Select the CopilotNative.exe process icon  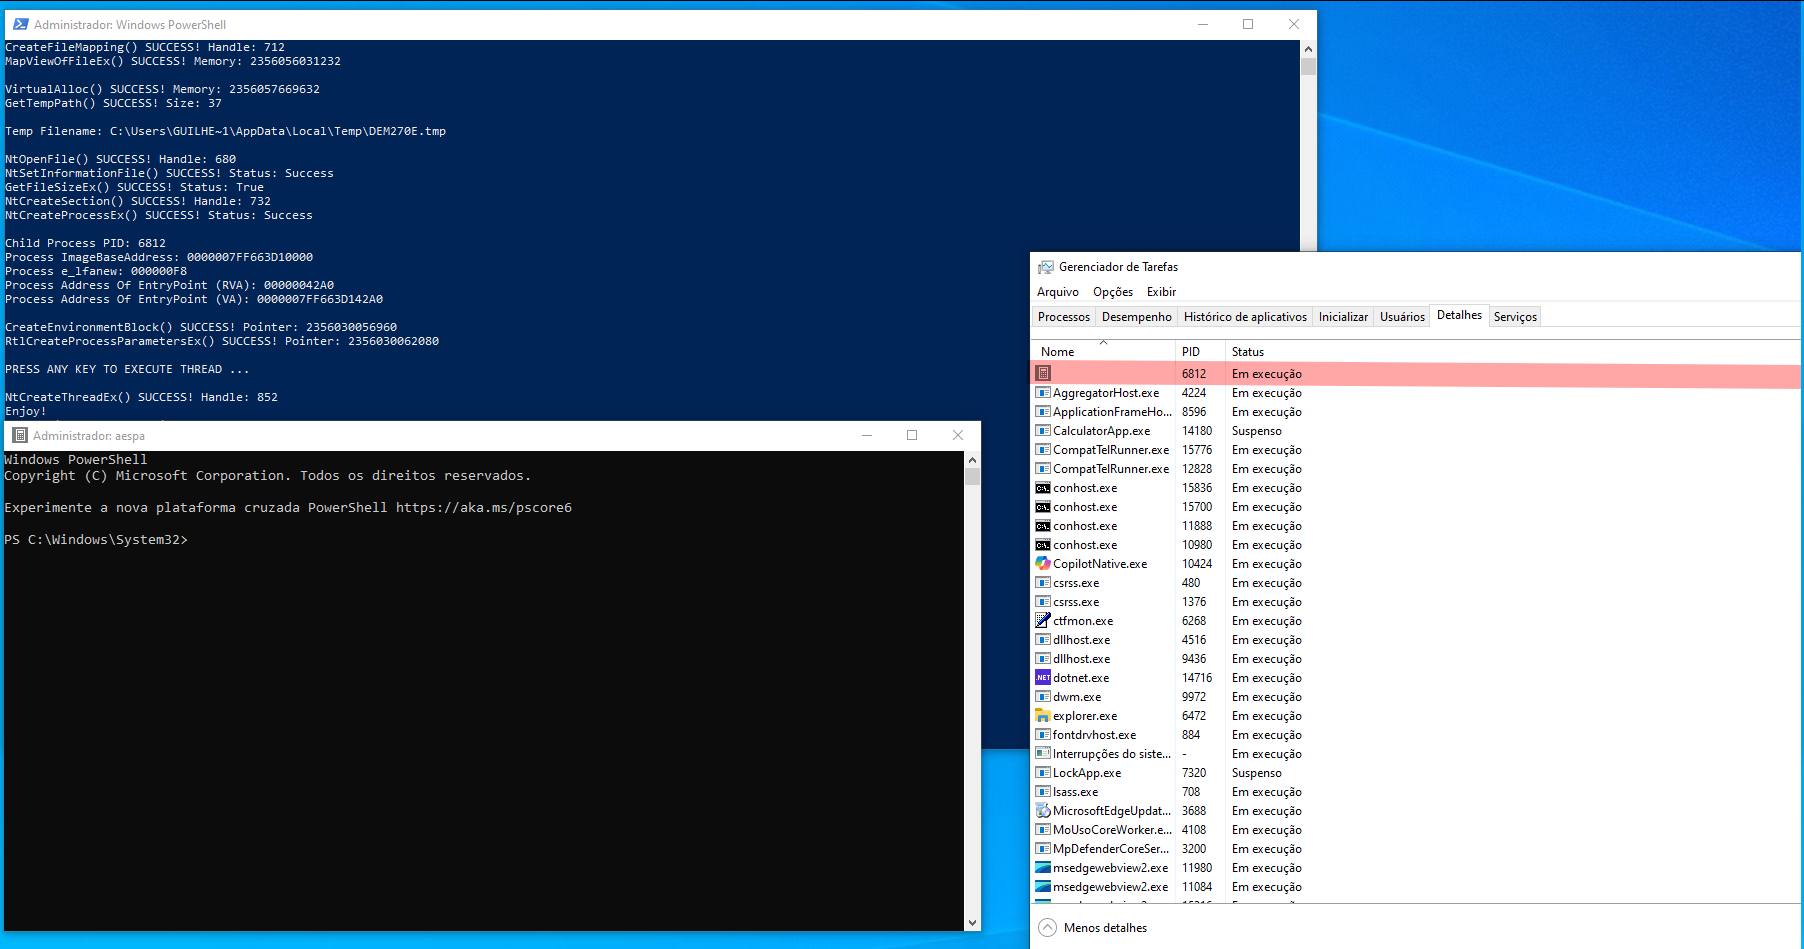(x=1043, y=563)
